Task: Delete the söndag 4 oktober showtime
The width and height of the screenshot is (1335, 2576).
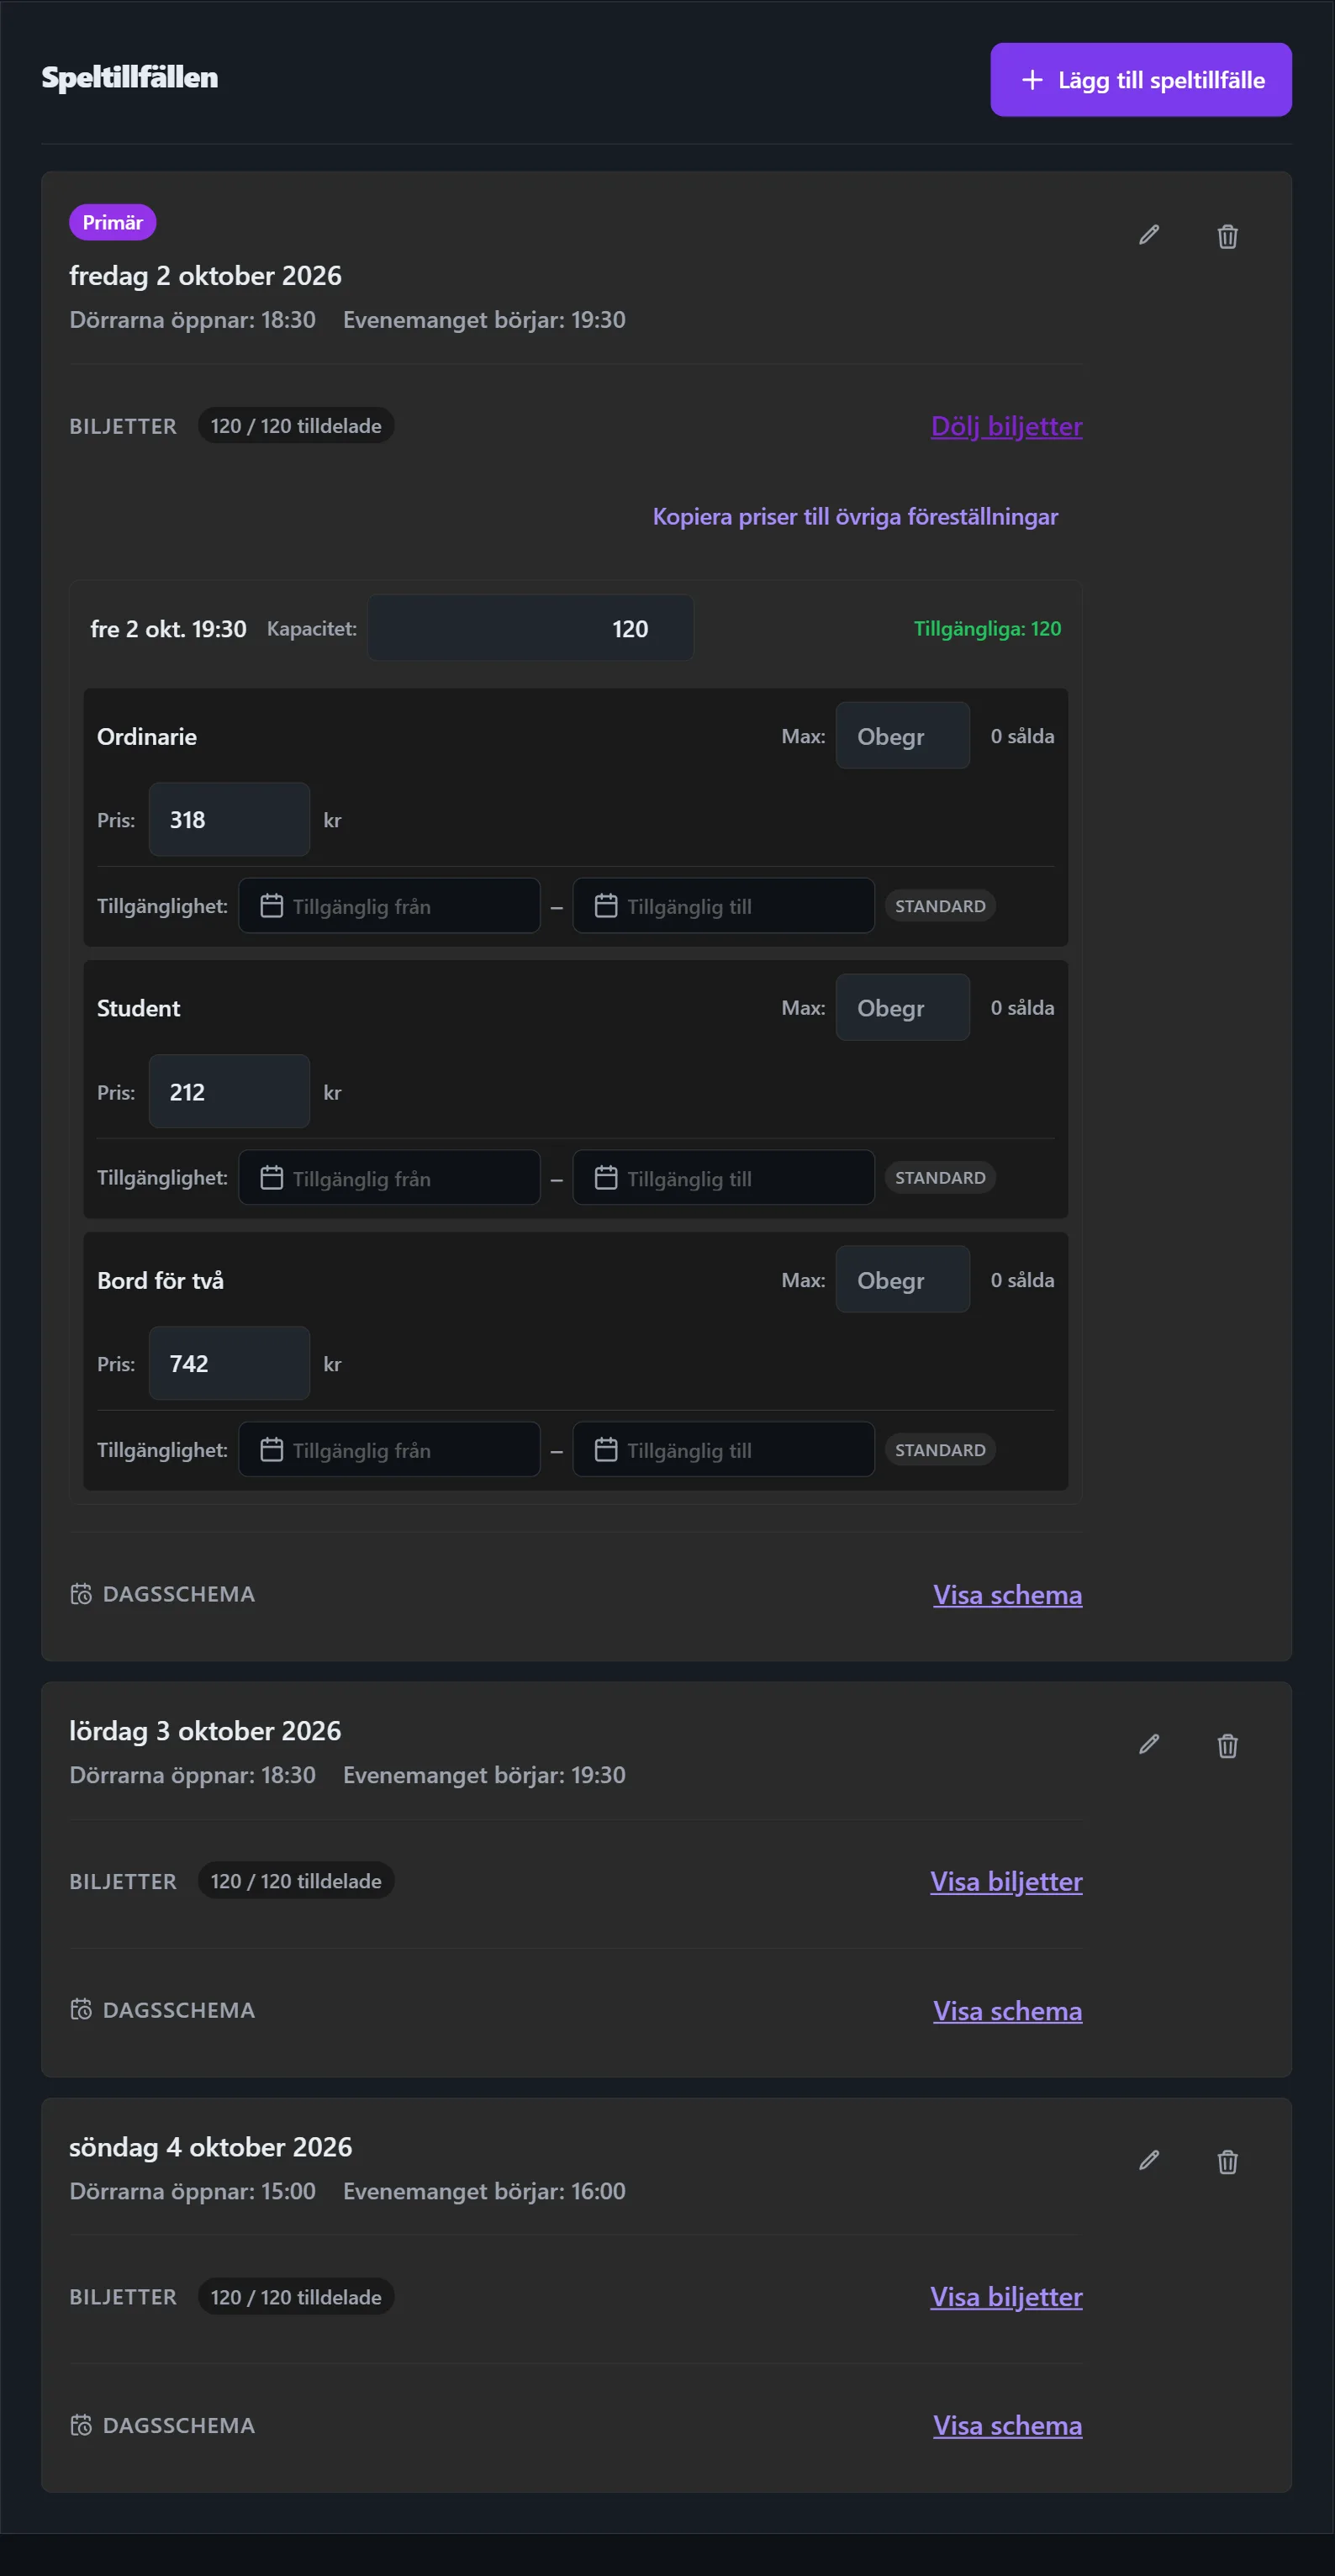Action: tap(1227, 2162)
